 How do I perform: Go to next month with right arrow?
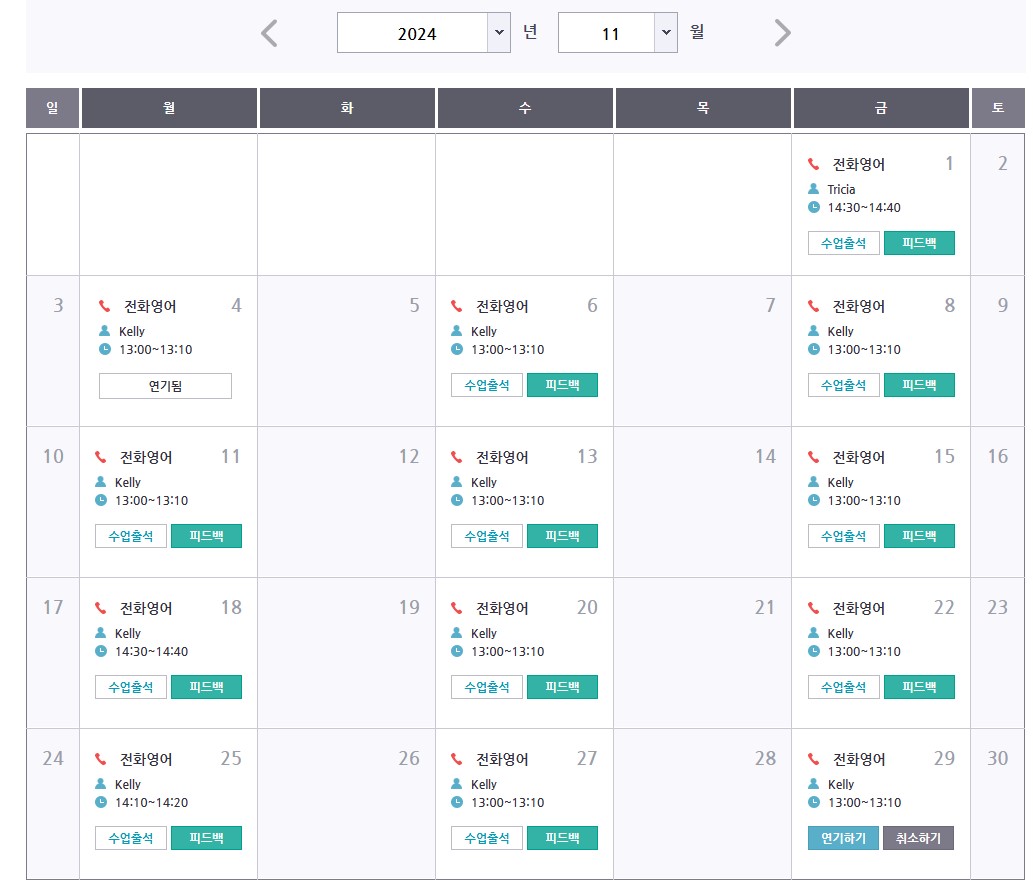click(x=782, y=33)
